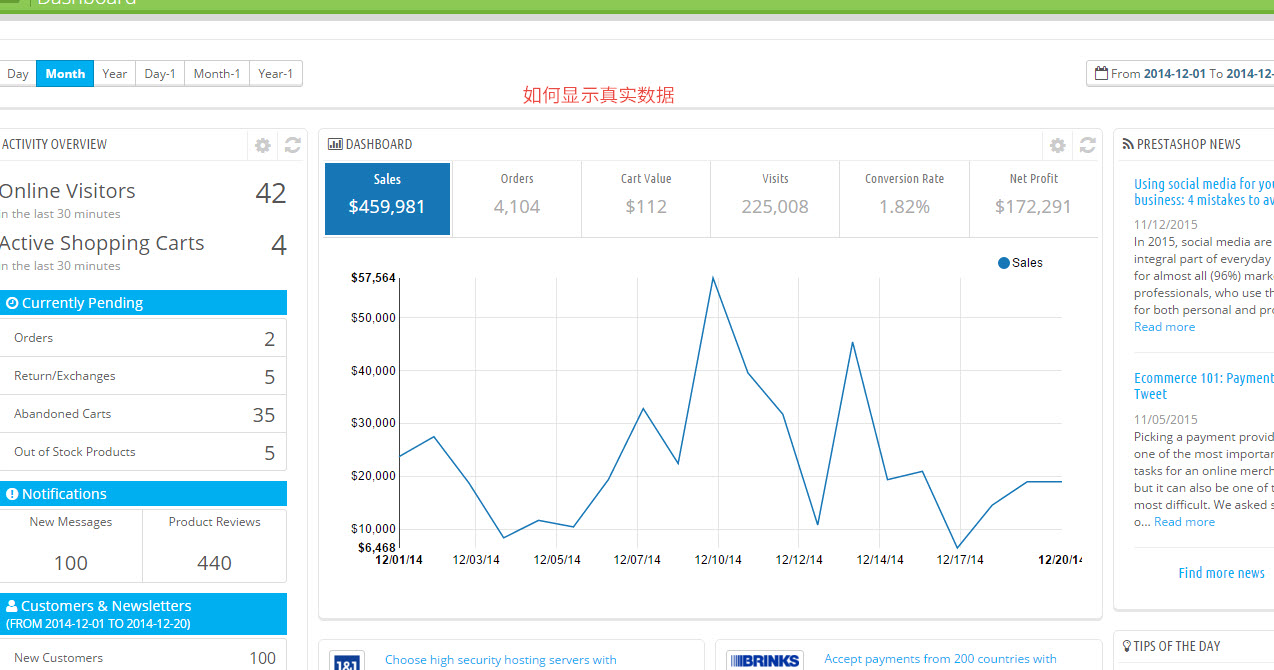Show the Conversion Rate chart
Image resolution: width=1274 pixels, height=670 pixels.
pos(904,198)
